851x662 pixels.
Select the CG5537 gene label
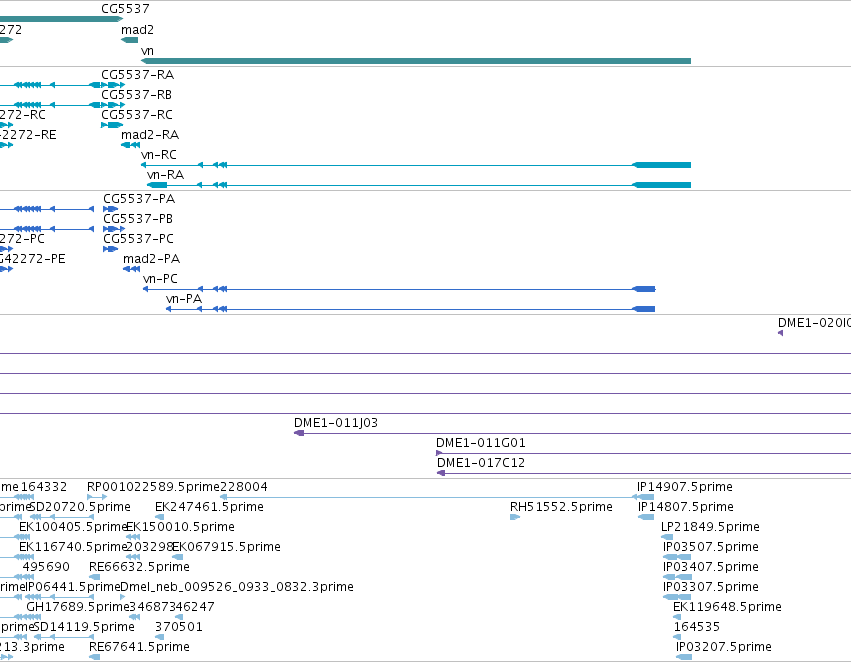click(125, 9)
